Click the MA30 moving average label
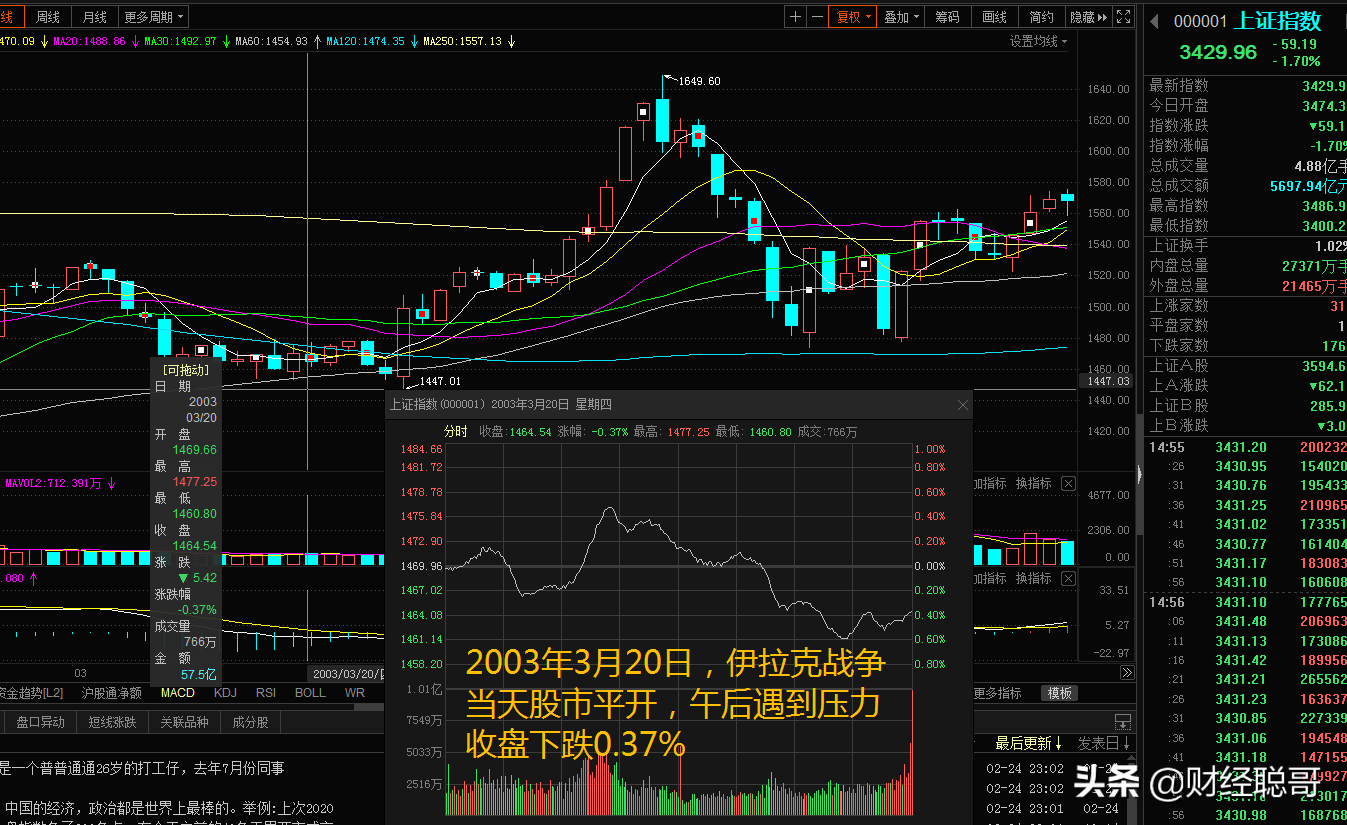Viewport: 1347px width, 825px height. tap(181, 42)
